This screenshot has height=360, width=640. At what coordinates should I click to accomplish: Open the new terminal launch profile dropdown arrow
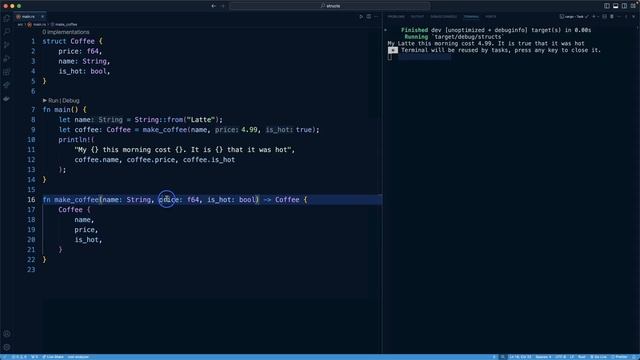coord(599,16)
